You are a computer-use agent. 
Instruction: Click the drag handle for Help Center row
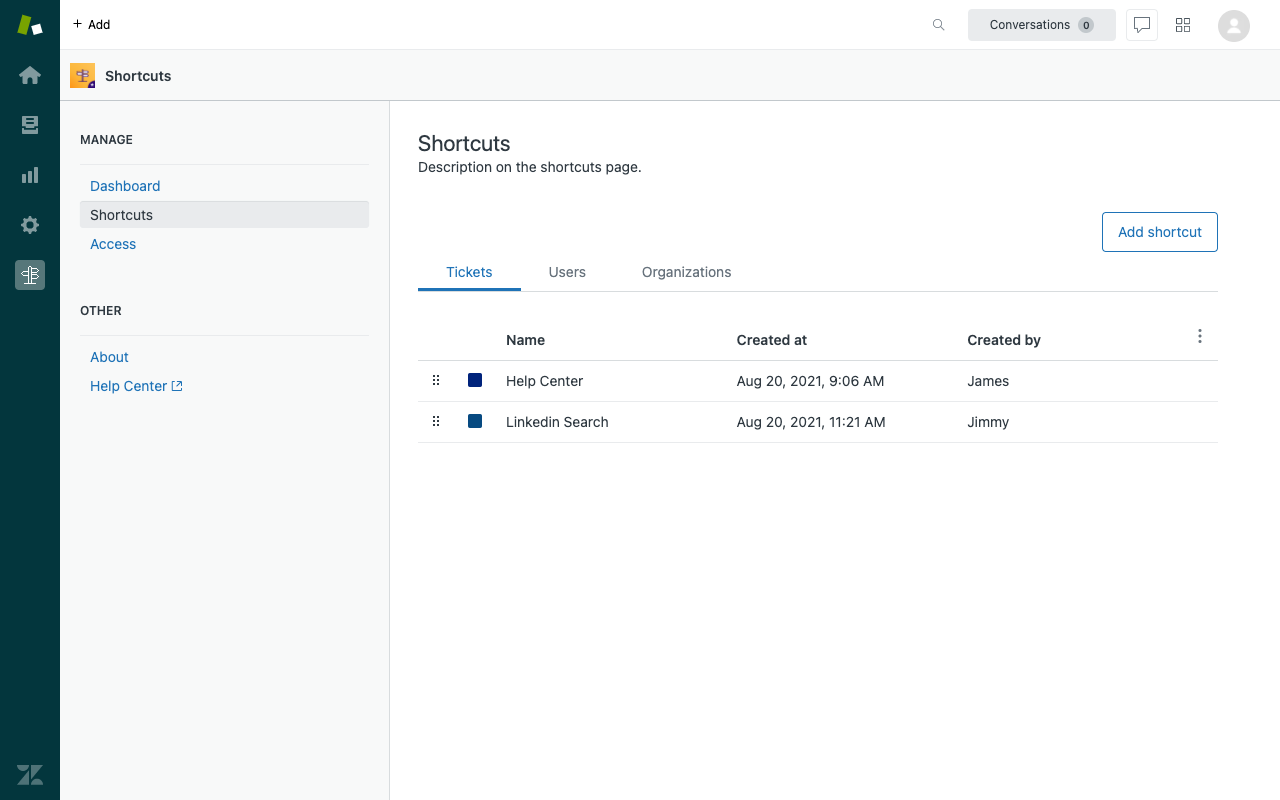[x=436, y=380]
